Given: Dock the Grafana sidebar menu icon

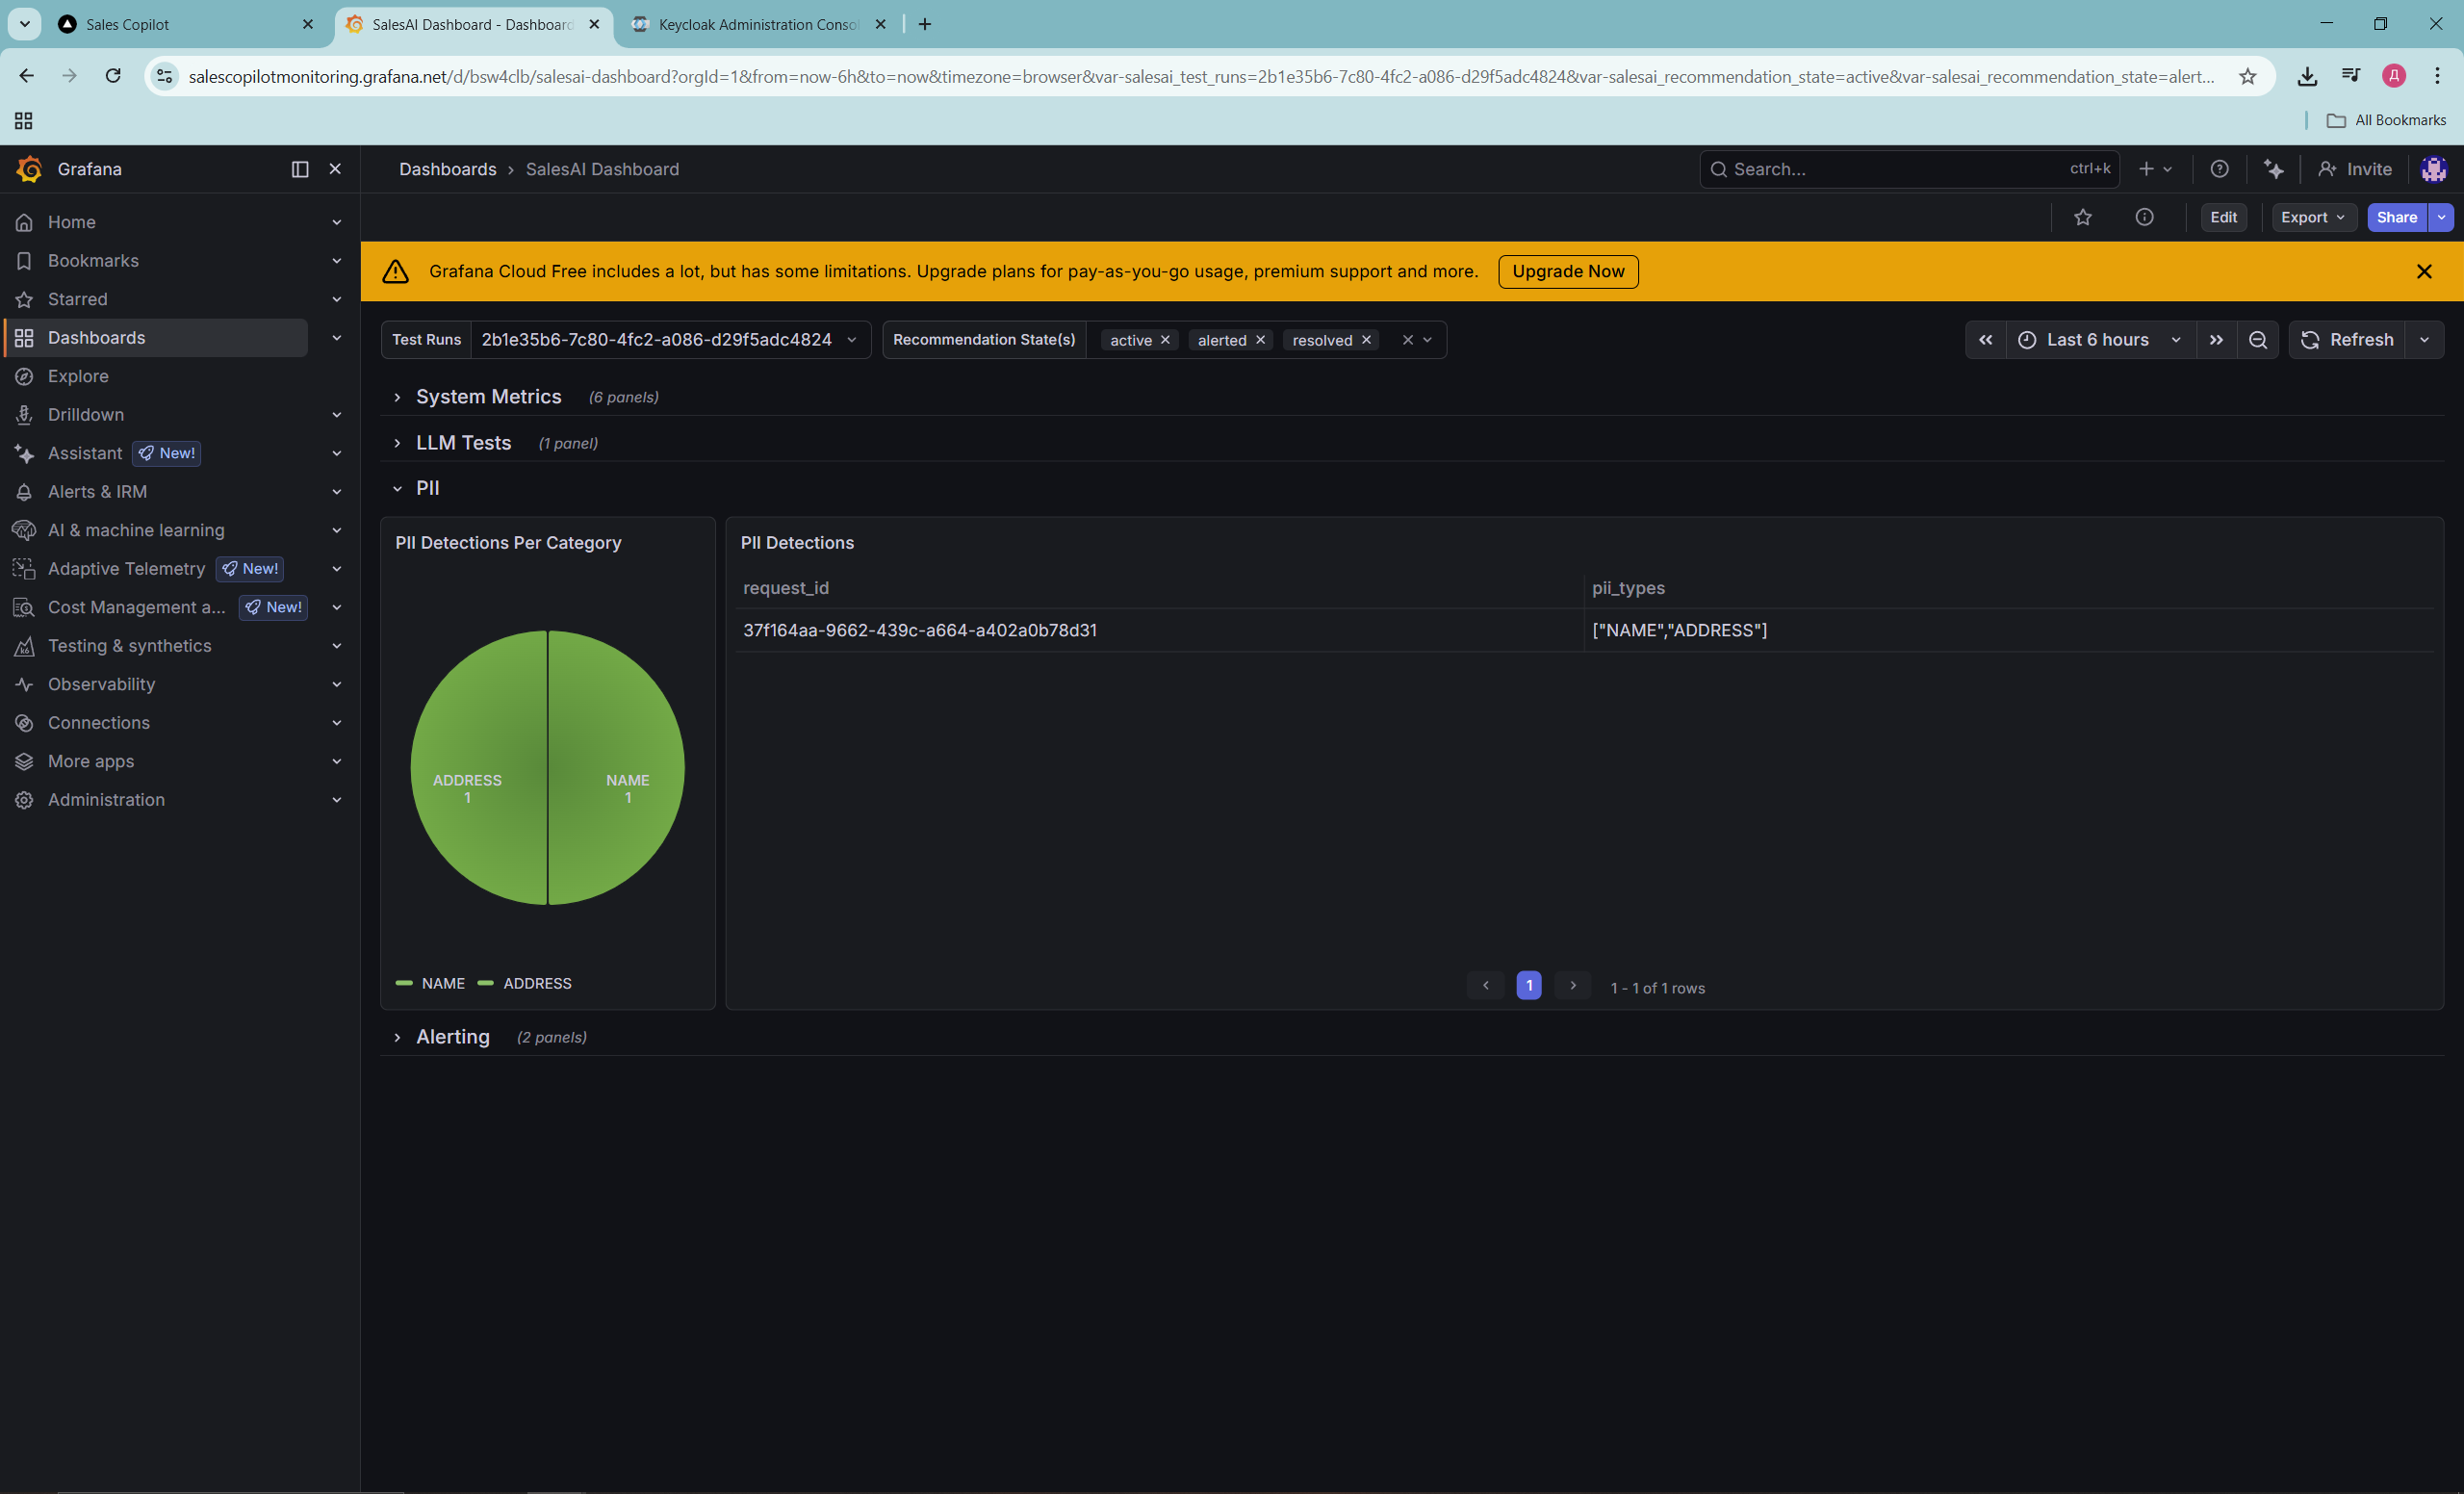Looking at the screenshot, I should (300, 169).
